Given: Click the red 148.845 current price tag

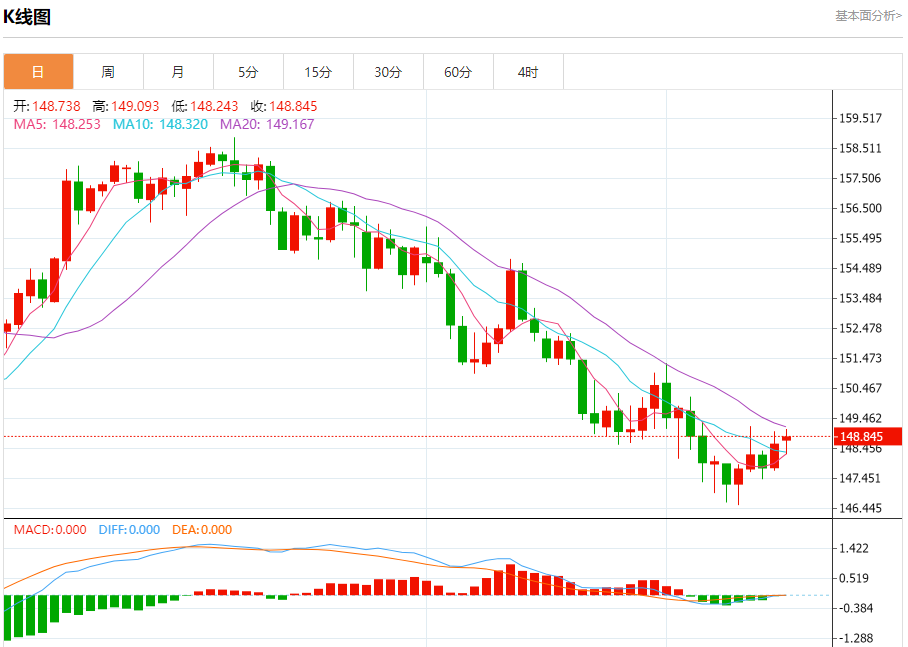Looking at the screenshot, I should [867, 437].
